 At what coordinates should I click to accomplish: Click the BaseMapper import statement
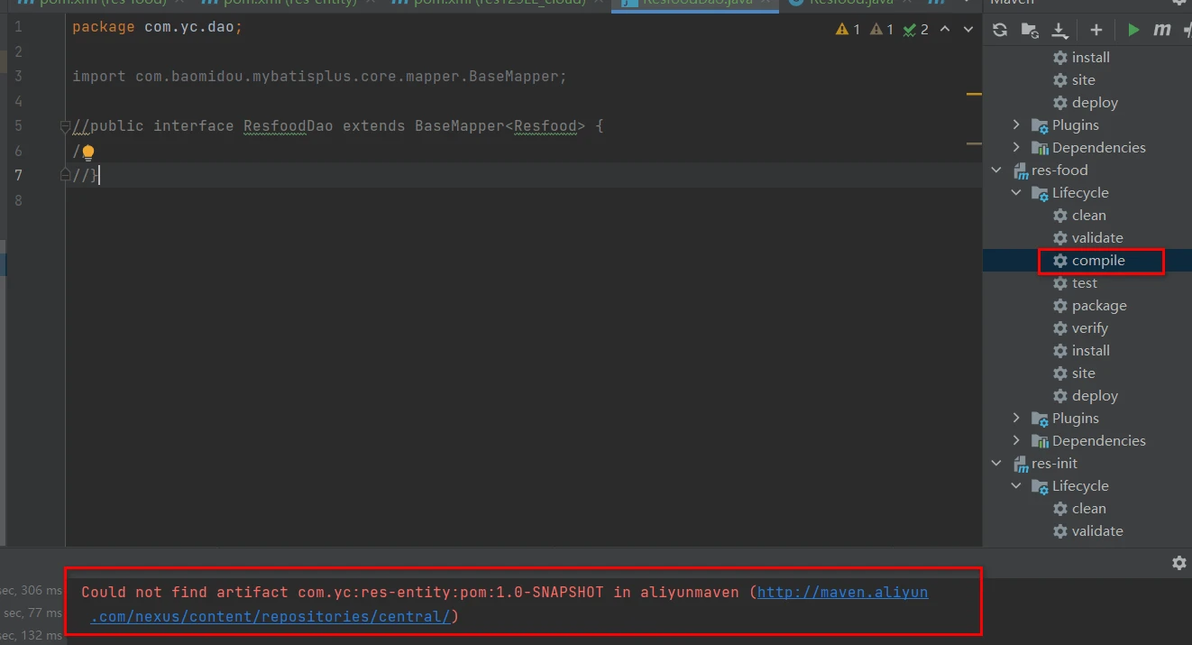[319, 77]
